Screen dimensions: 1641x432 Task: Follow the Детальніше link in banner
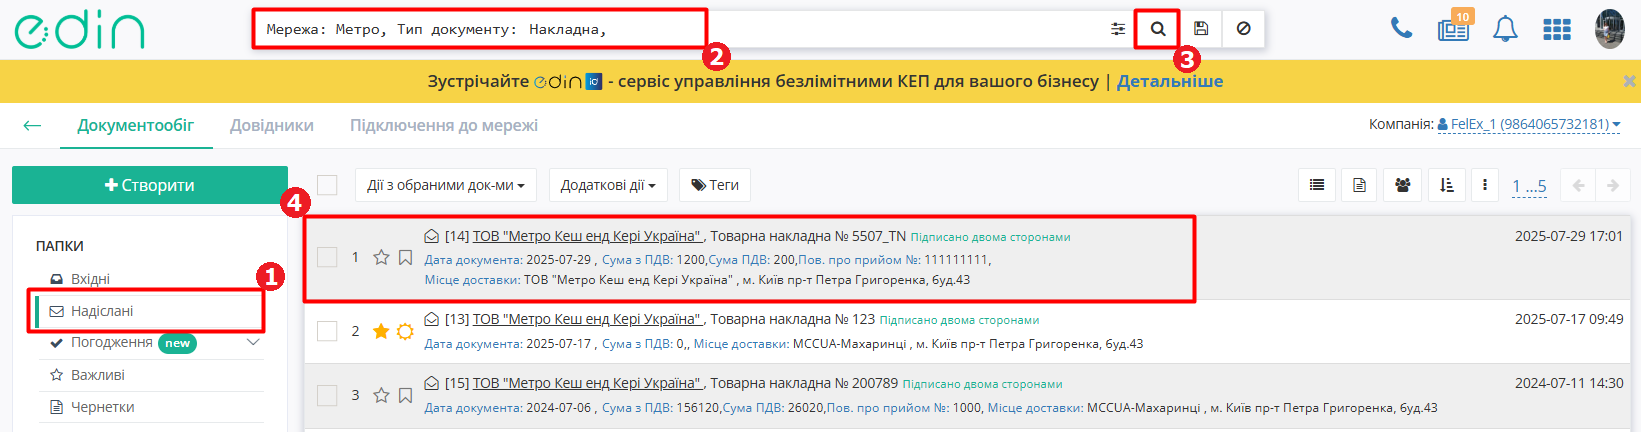[1170, 81]
